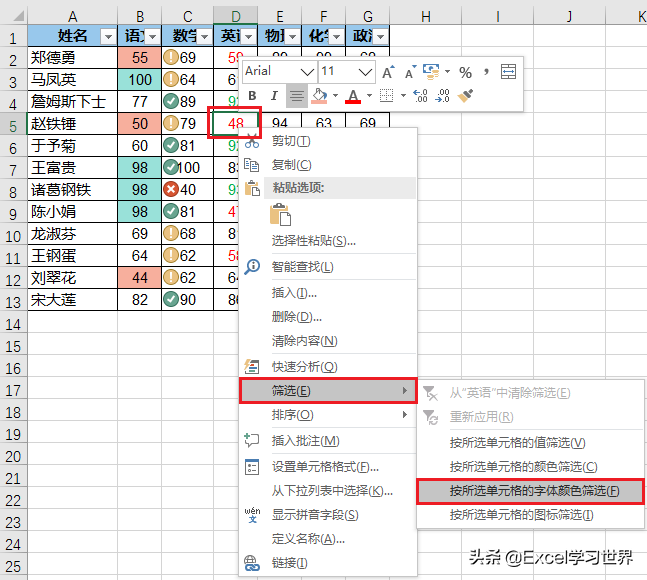Image resolution: width=647 pixels, height=580 pixels.
Task: Choose 插入(I) from the context menu
Action: 328,293
